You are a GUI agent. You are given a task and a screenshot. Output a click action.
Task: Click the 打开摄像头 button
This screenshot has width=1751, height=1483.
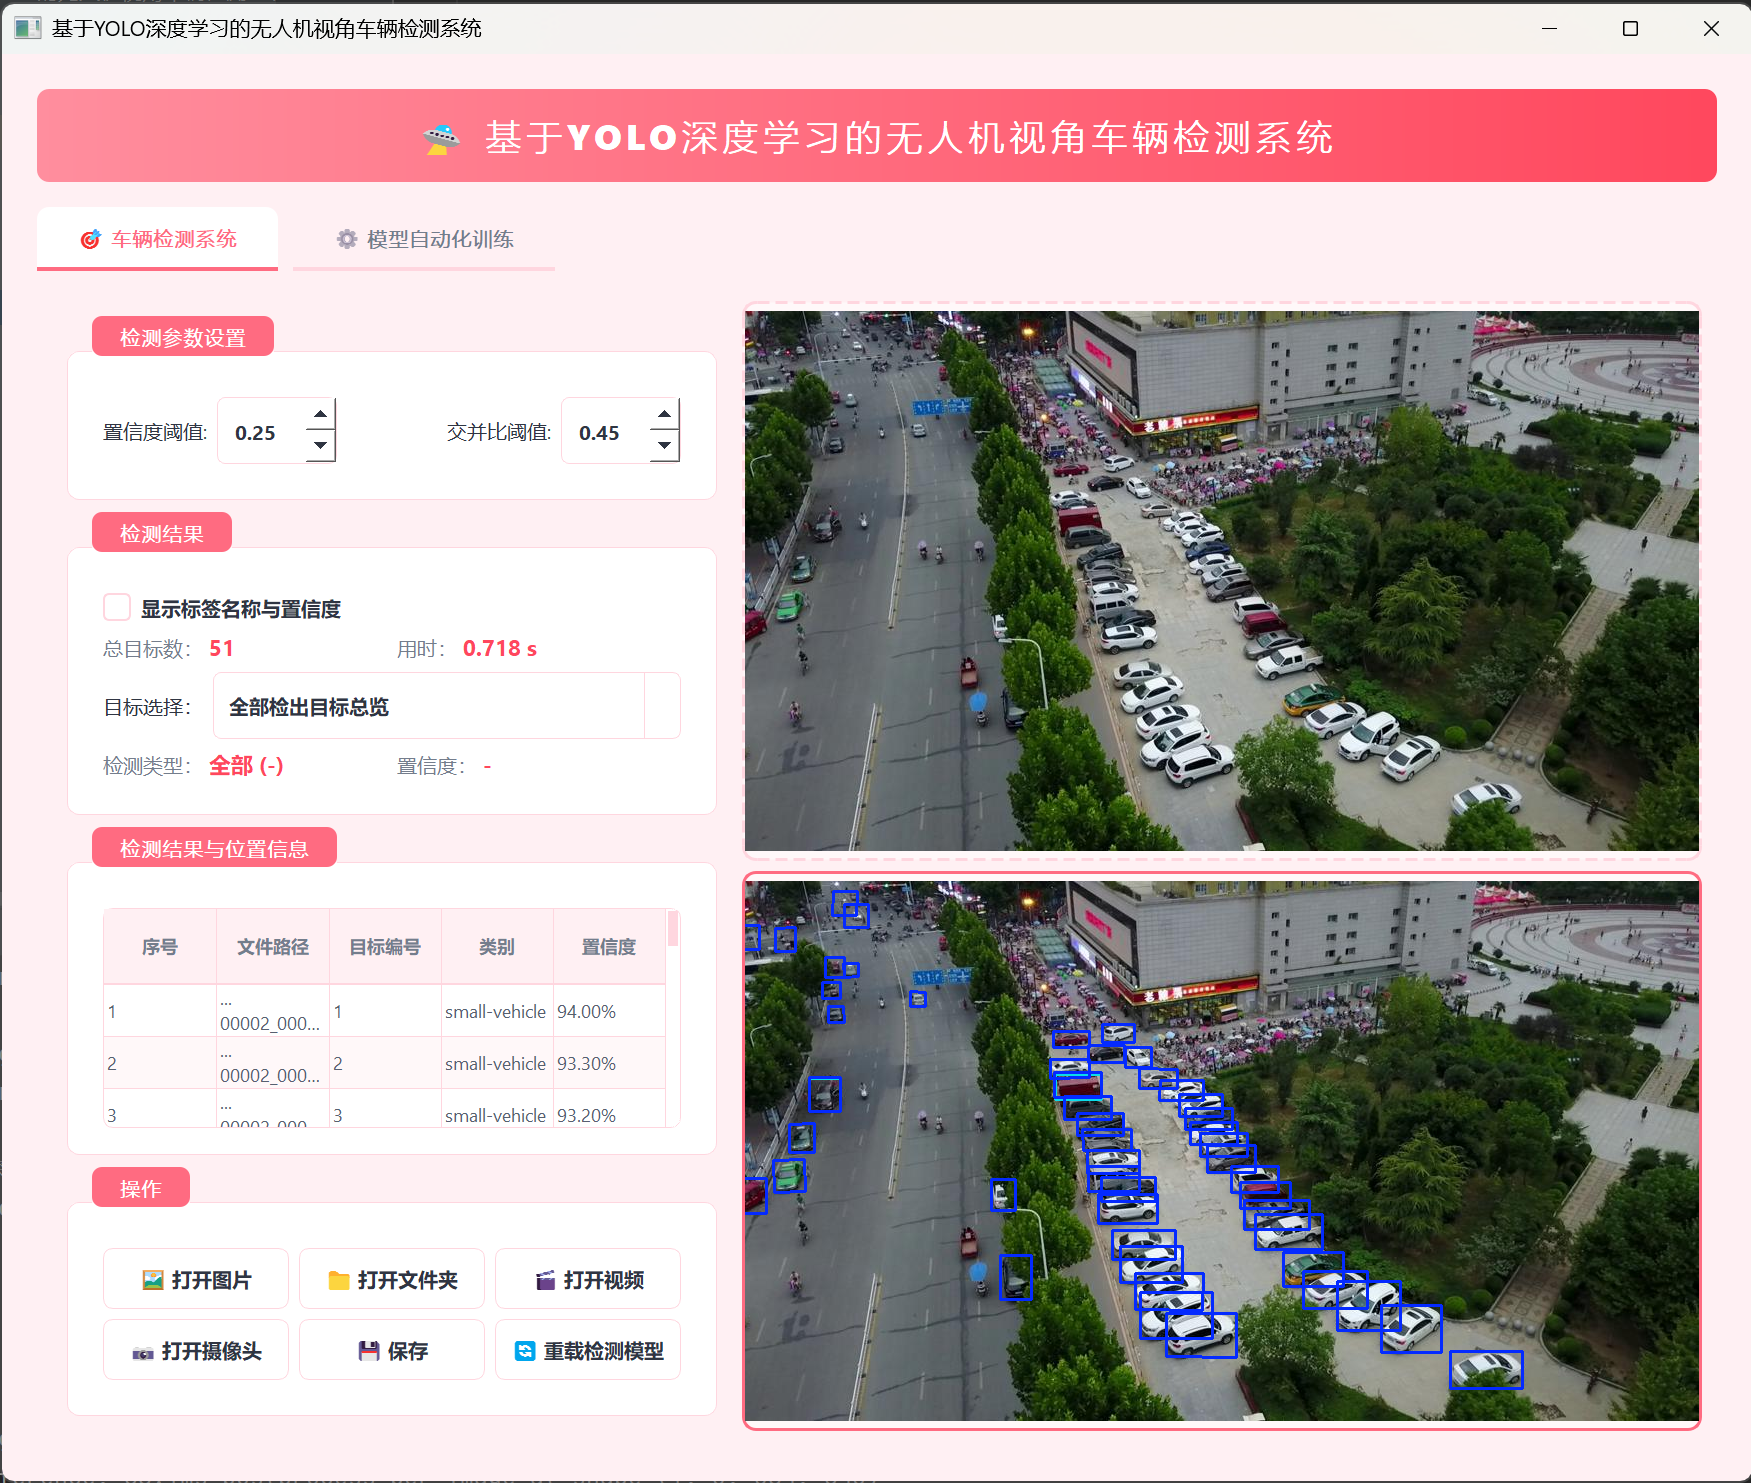(x=196, y=1350)
